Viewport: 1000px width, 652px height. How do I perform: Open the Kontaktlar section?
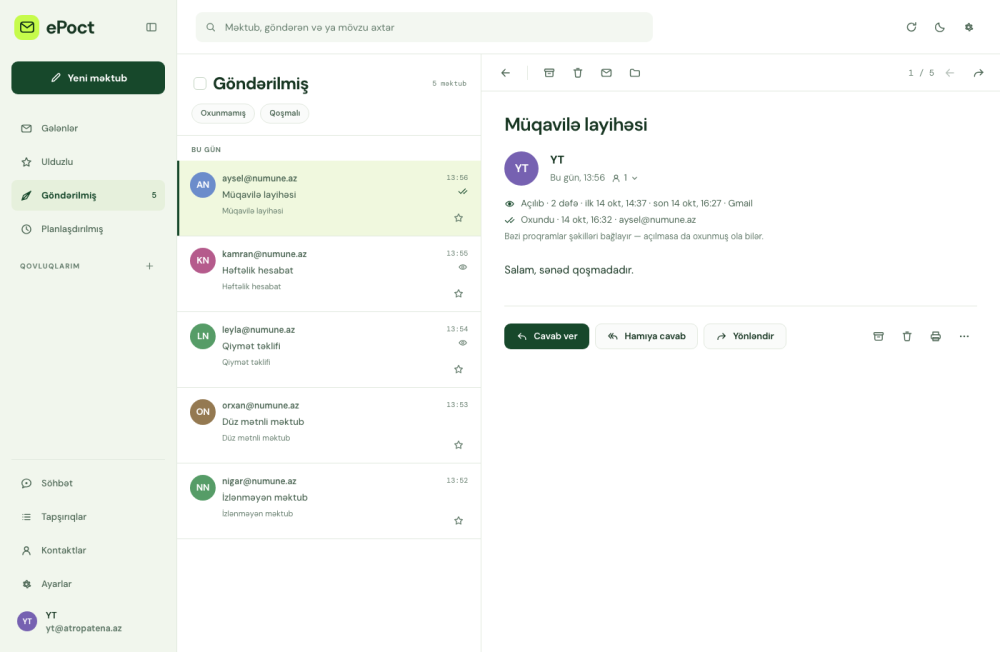[88, 551]
